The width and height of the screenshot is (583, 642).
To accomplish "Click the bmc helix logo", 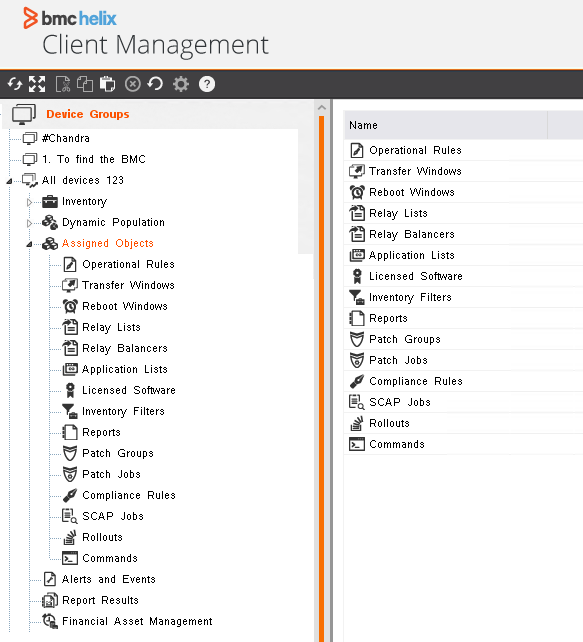I will (x=70, y=18).
